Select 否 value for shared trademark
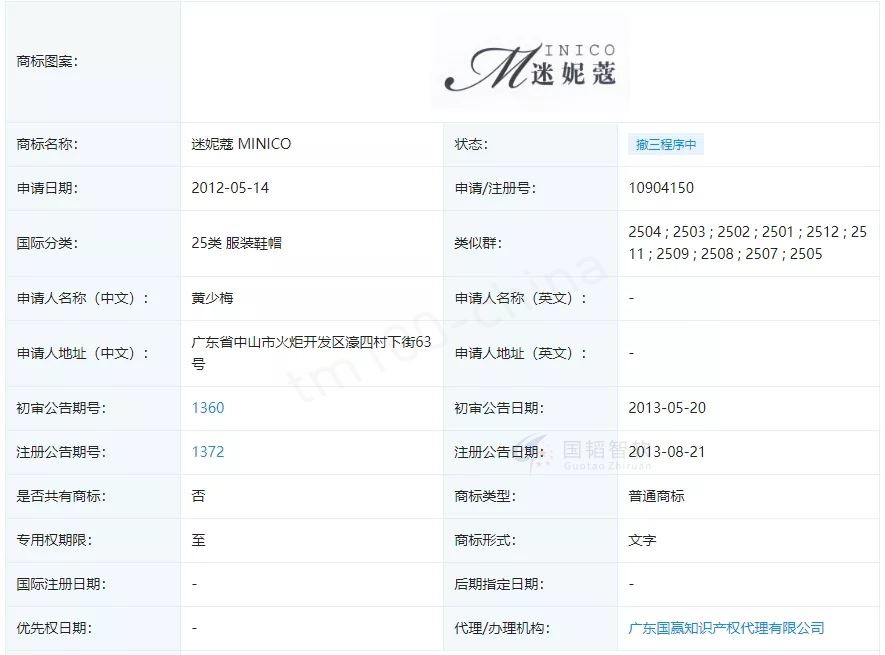This screenshot has width=885, height=655. pyautogui.click(x=198, y=496)
